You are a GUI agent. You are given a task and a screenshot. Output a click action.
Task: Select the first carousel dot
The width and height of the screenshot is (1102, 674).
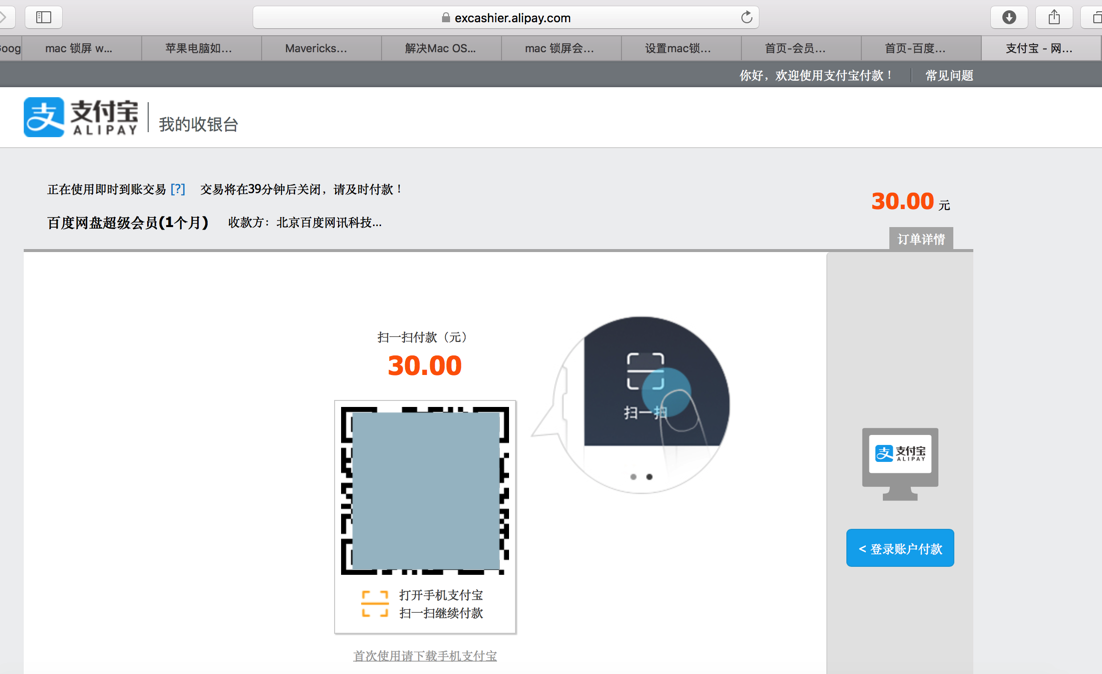[633, 477]
